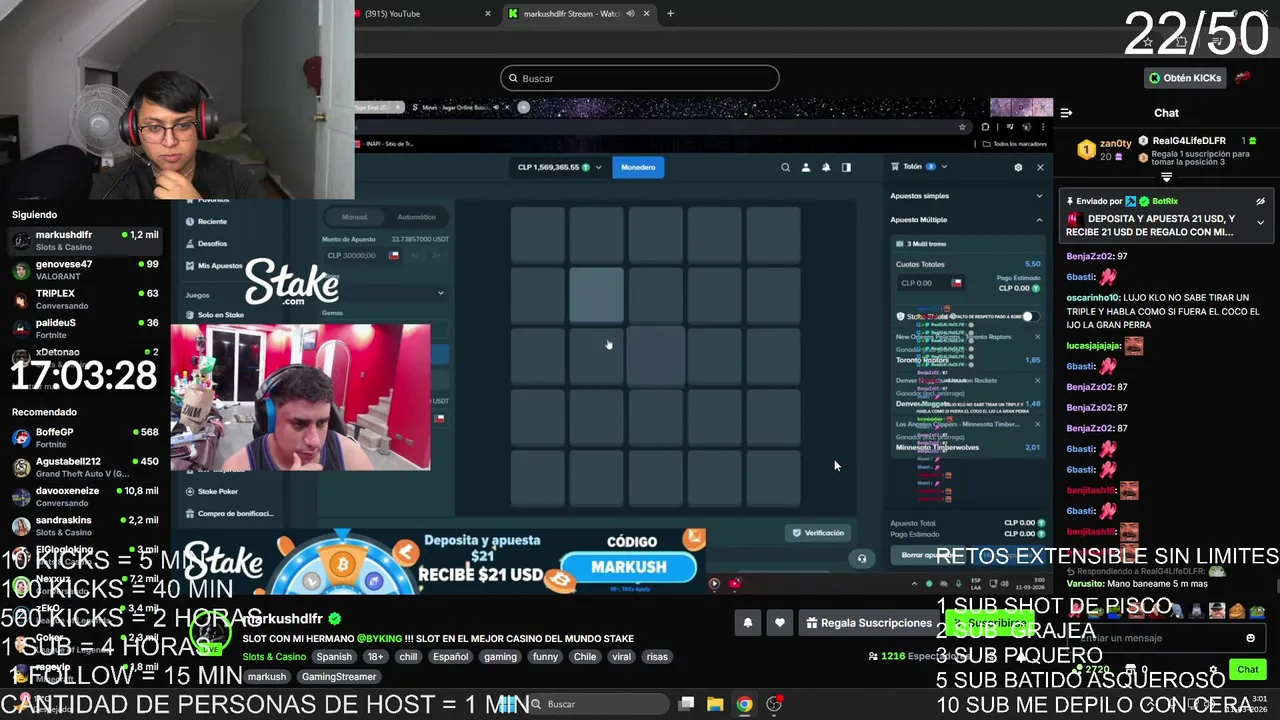This screenshot has height=720, width=1280.
Task: Remove the Minnesota Timberwolves bet selection
Action: [1037, 424]
